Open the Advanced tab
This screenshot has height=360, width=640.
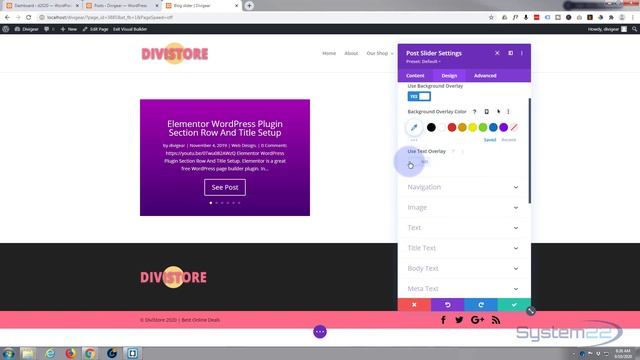click(x=485, y=76)
